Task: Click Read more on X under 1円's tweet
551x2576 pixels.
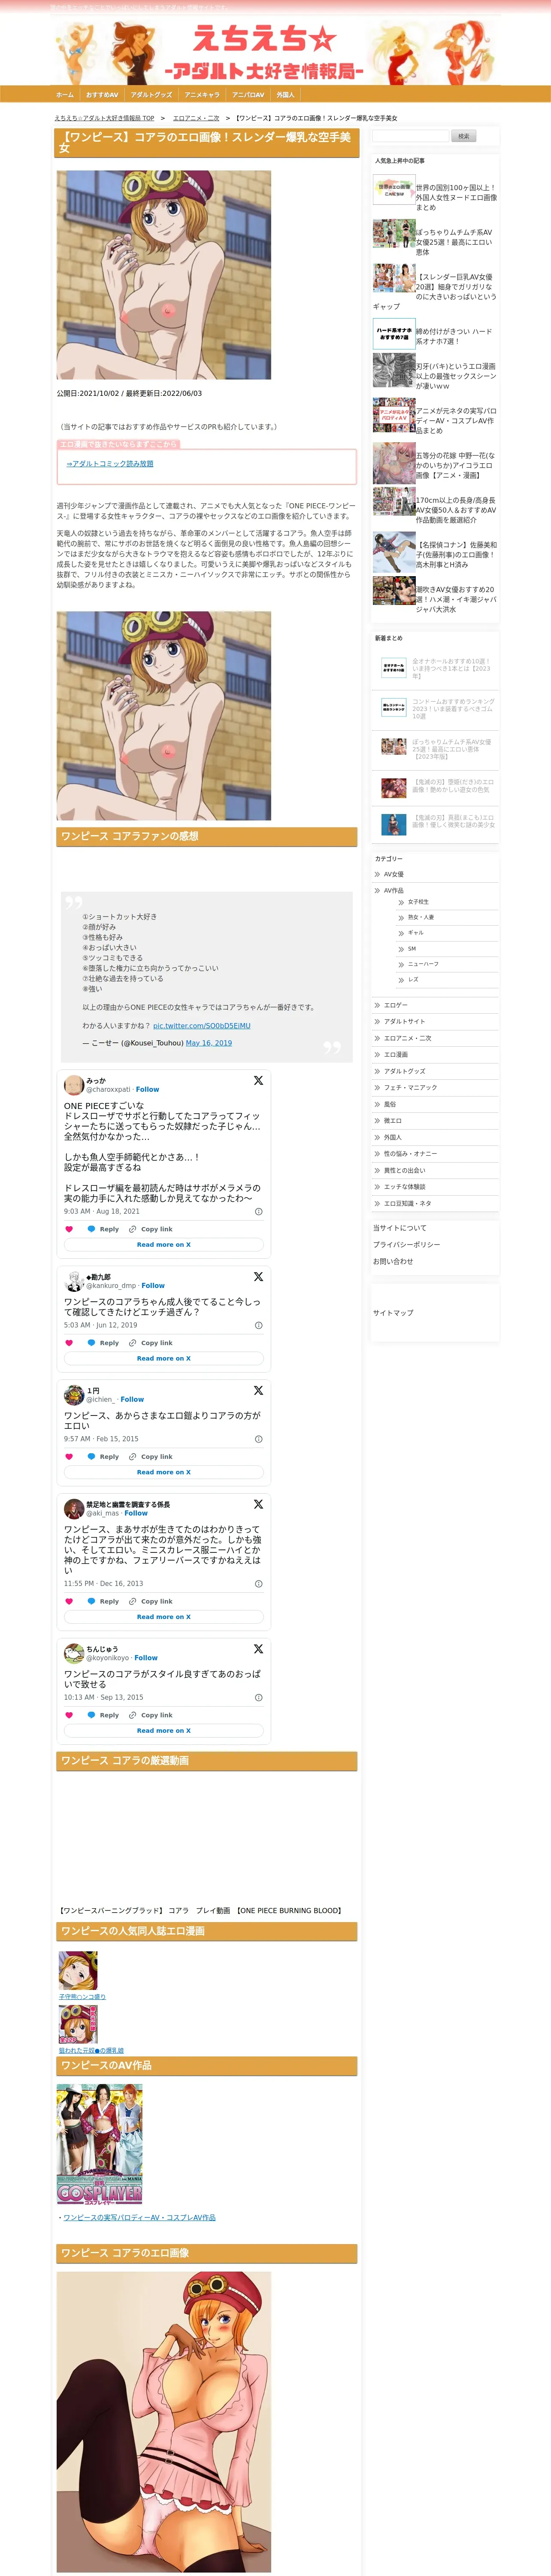Action: coord(164,1473)
